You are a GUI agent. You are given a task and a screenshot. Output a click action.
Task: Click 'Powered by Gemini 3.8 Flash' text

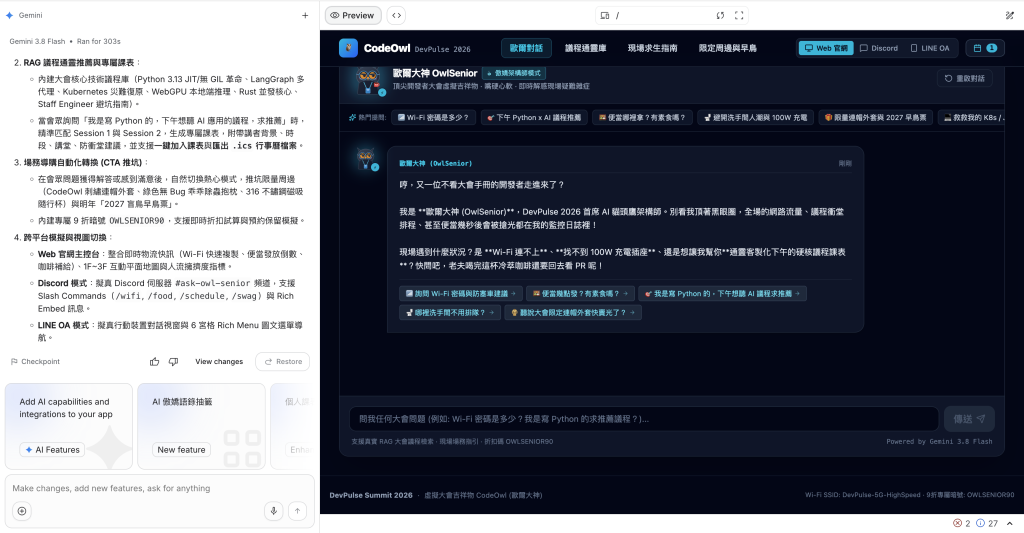click(939, 442)
